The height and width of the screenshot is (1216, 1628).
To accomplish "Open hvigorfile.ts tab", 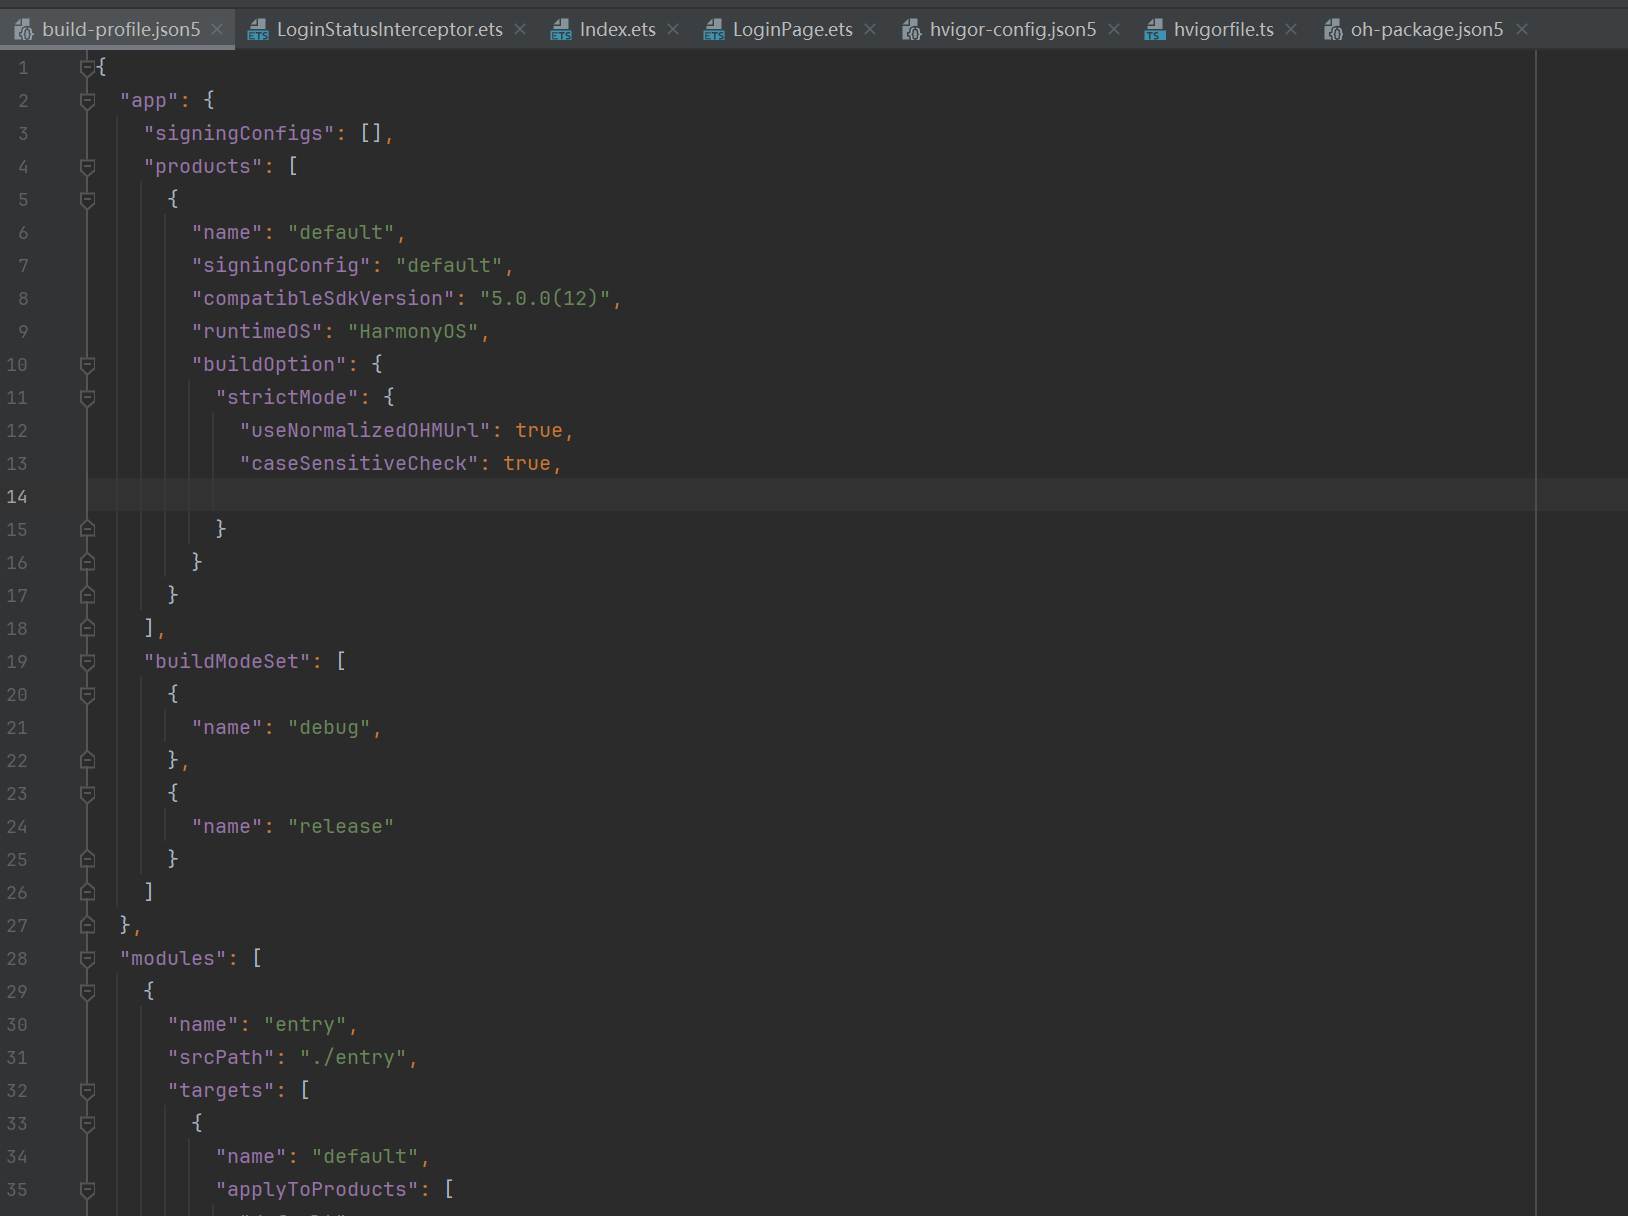I will (1223, 30).
